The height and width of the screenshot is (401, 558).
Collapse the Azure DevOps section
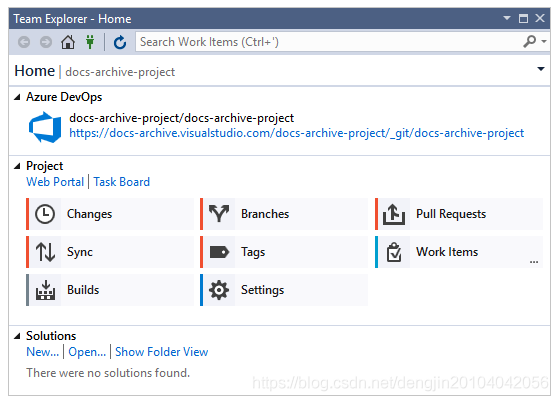pos(17,97)
